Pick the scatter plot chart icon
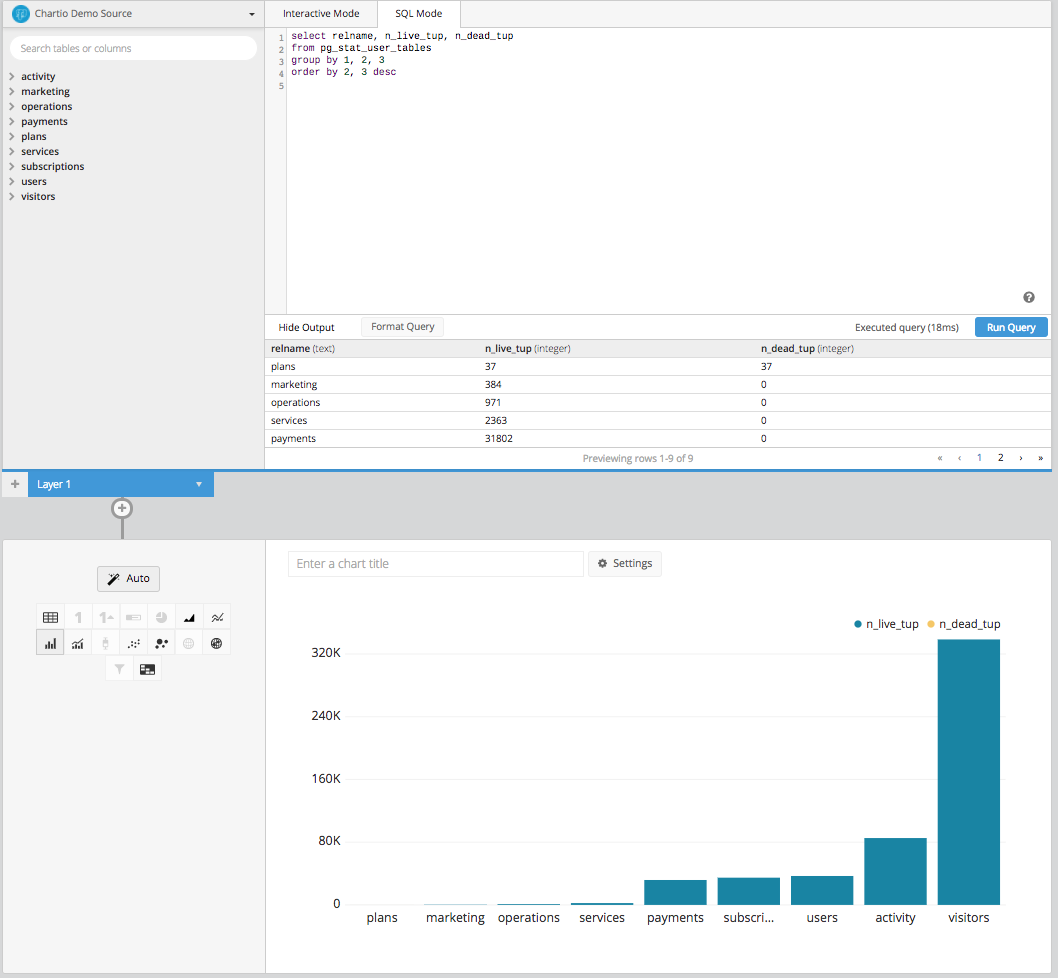Screen dimensions: 1058x978 tap(133, 644)
